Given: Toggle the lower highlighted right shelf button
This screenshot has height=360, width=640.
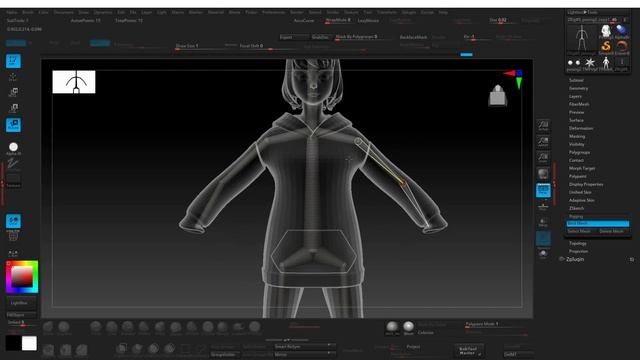Looking at the screenshot, I should click(543, 238).
